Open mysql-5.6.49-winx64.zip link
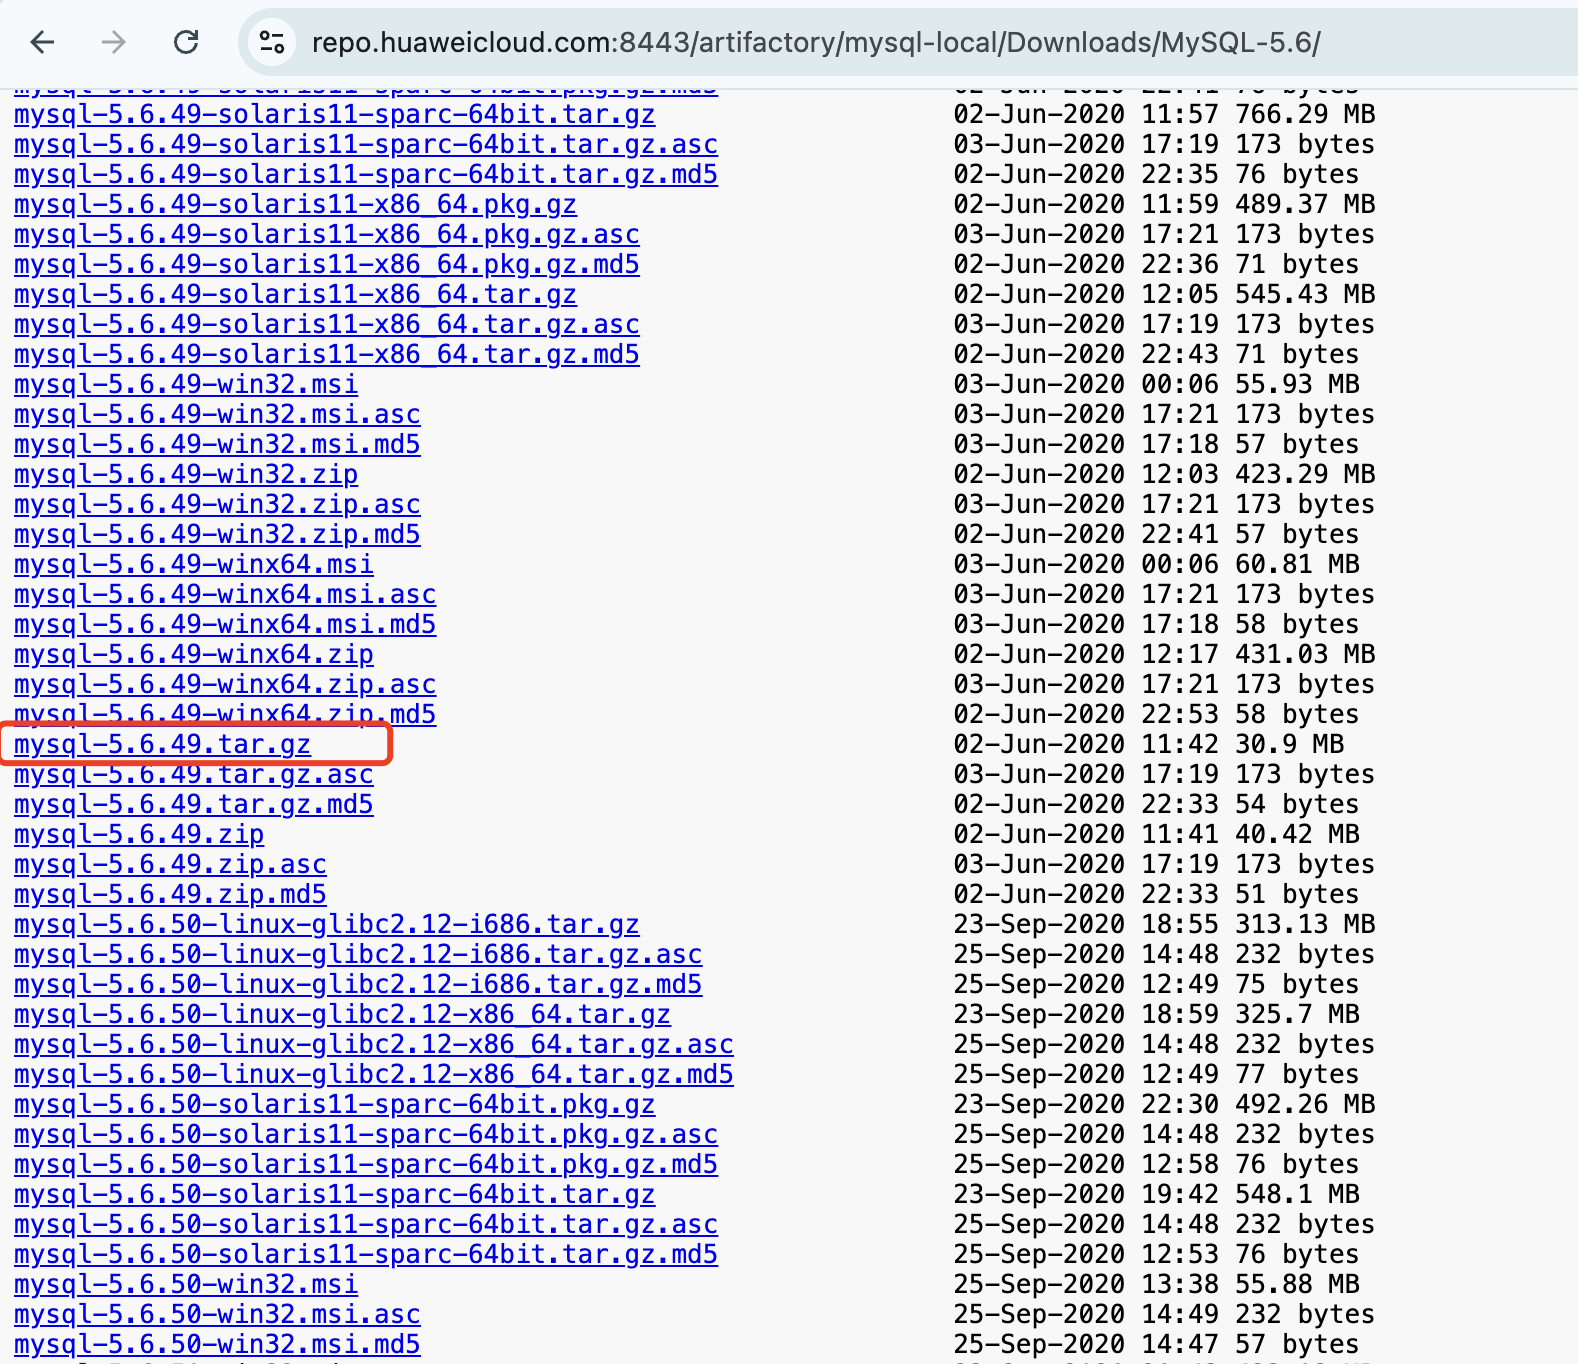 (x=193, y=654)
